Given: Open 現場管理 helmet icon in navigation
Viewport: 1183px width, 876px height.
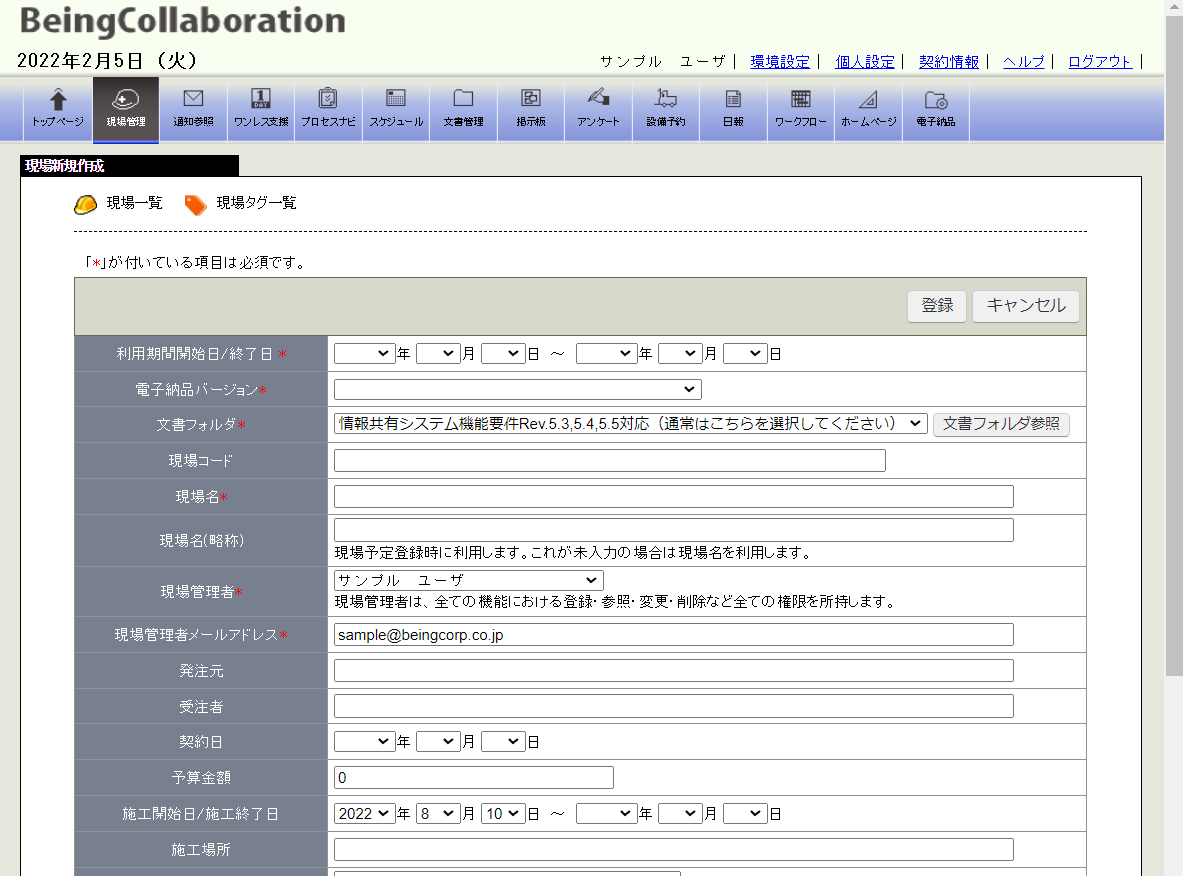Looking at the screenshot, I should pyautogui.click(x=126, y=109).
